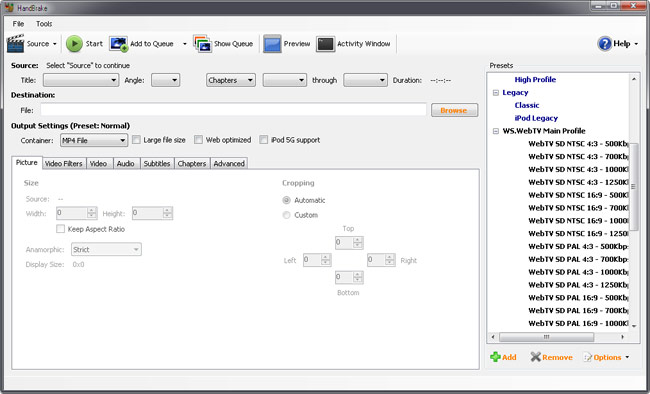Open the Preview icon
The image size is (650, 394).
click(x=272, y=44)
